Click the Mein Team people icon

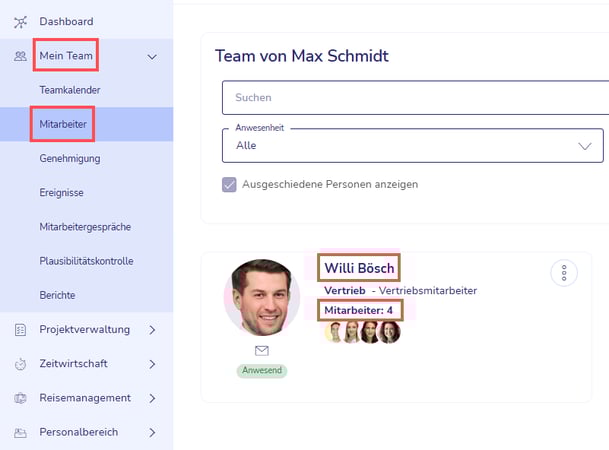[20, 57]
